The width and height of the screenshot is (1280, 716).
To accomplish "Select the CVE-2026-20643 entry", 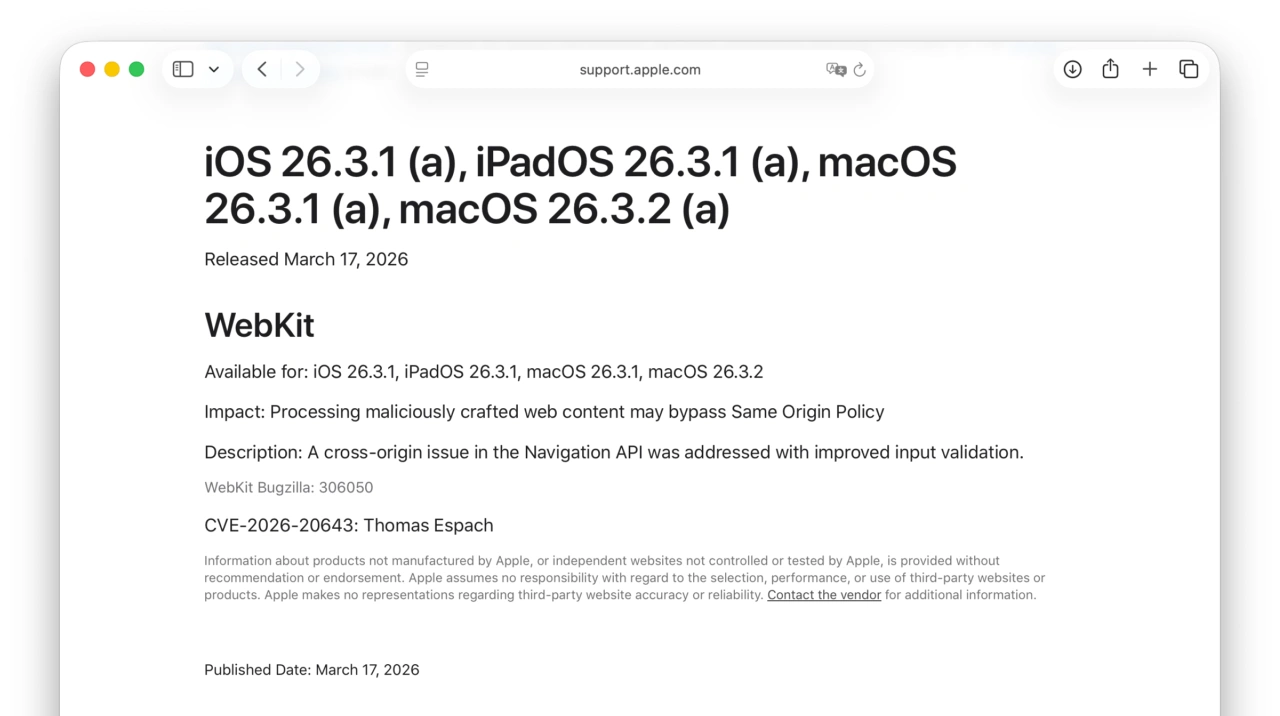I will 348,525.
